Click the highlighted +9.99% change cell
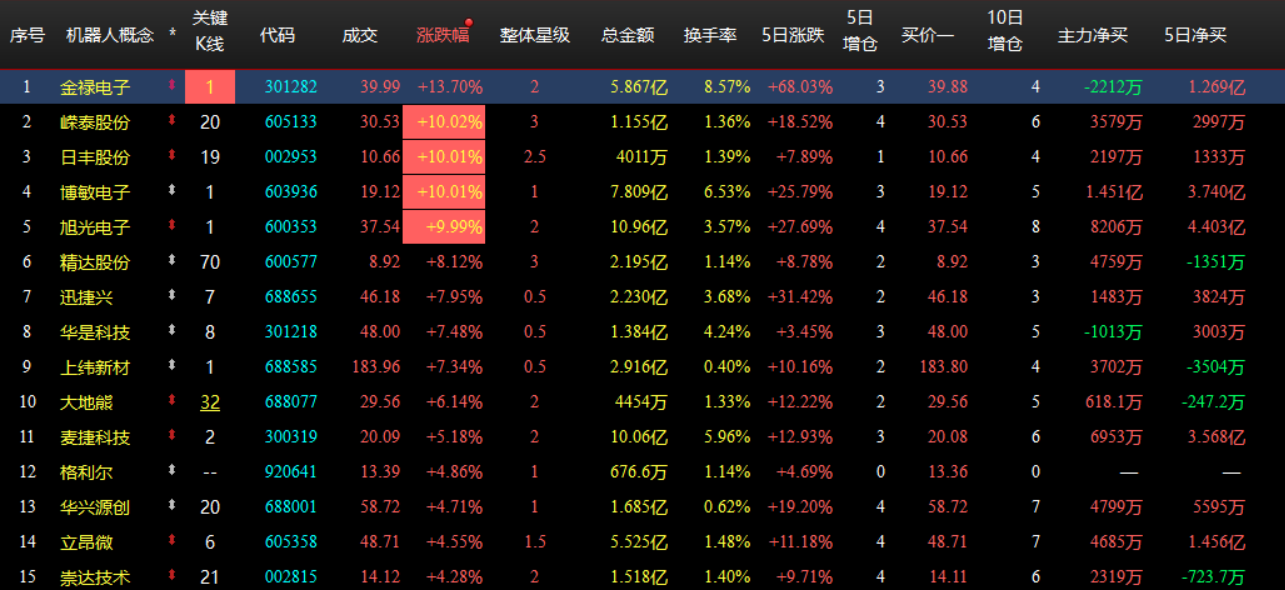Screen dimensions: 1285x590 tap(444, 227)
